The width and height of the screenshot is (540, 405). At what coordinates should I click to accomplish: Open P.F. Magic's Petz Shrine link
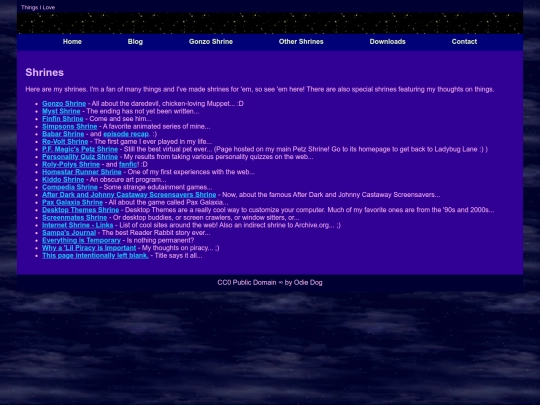coord(80,149)
